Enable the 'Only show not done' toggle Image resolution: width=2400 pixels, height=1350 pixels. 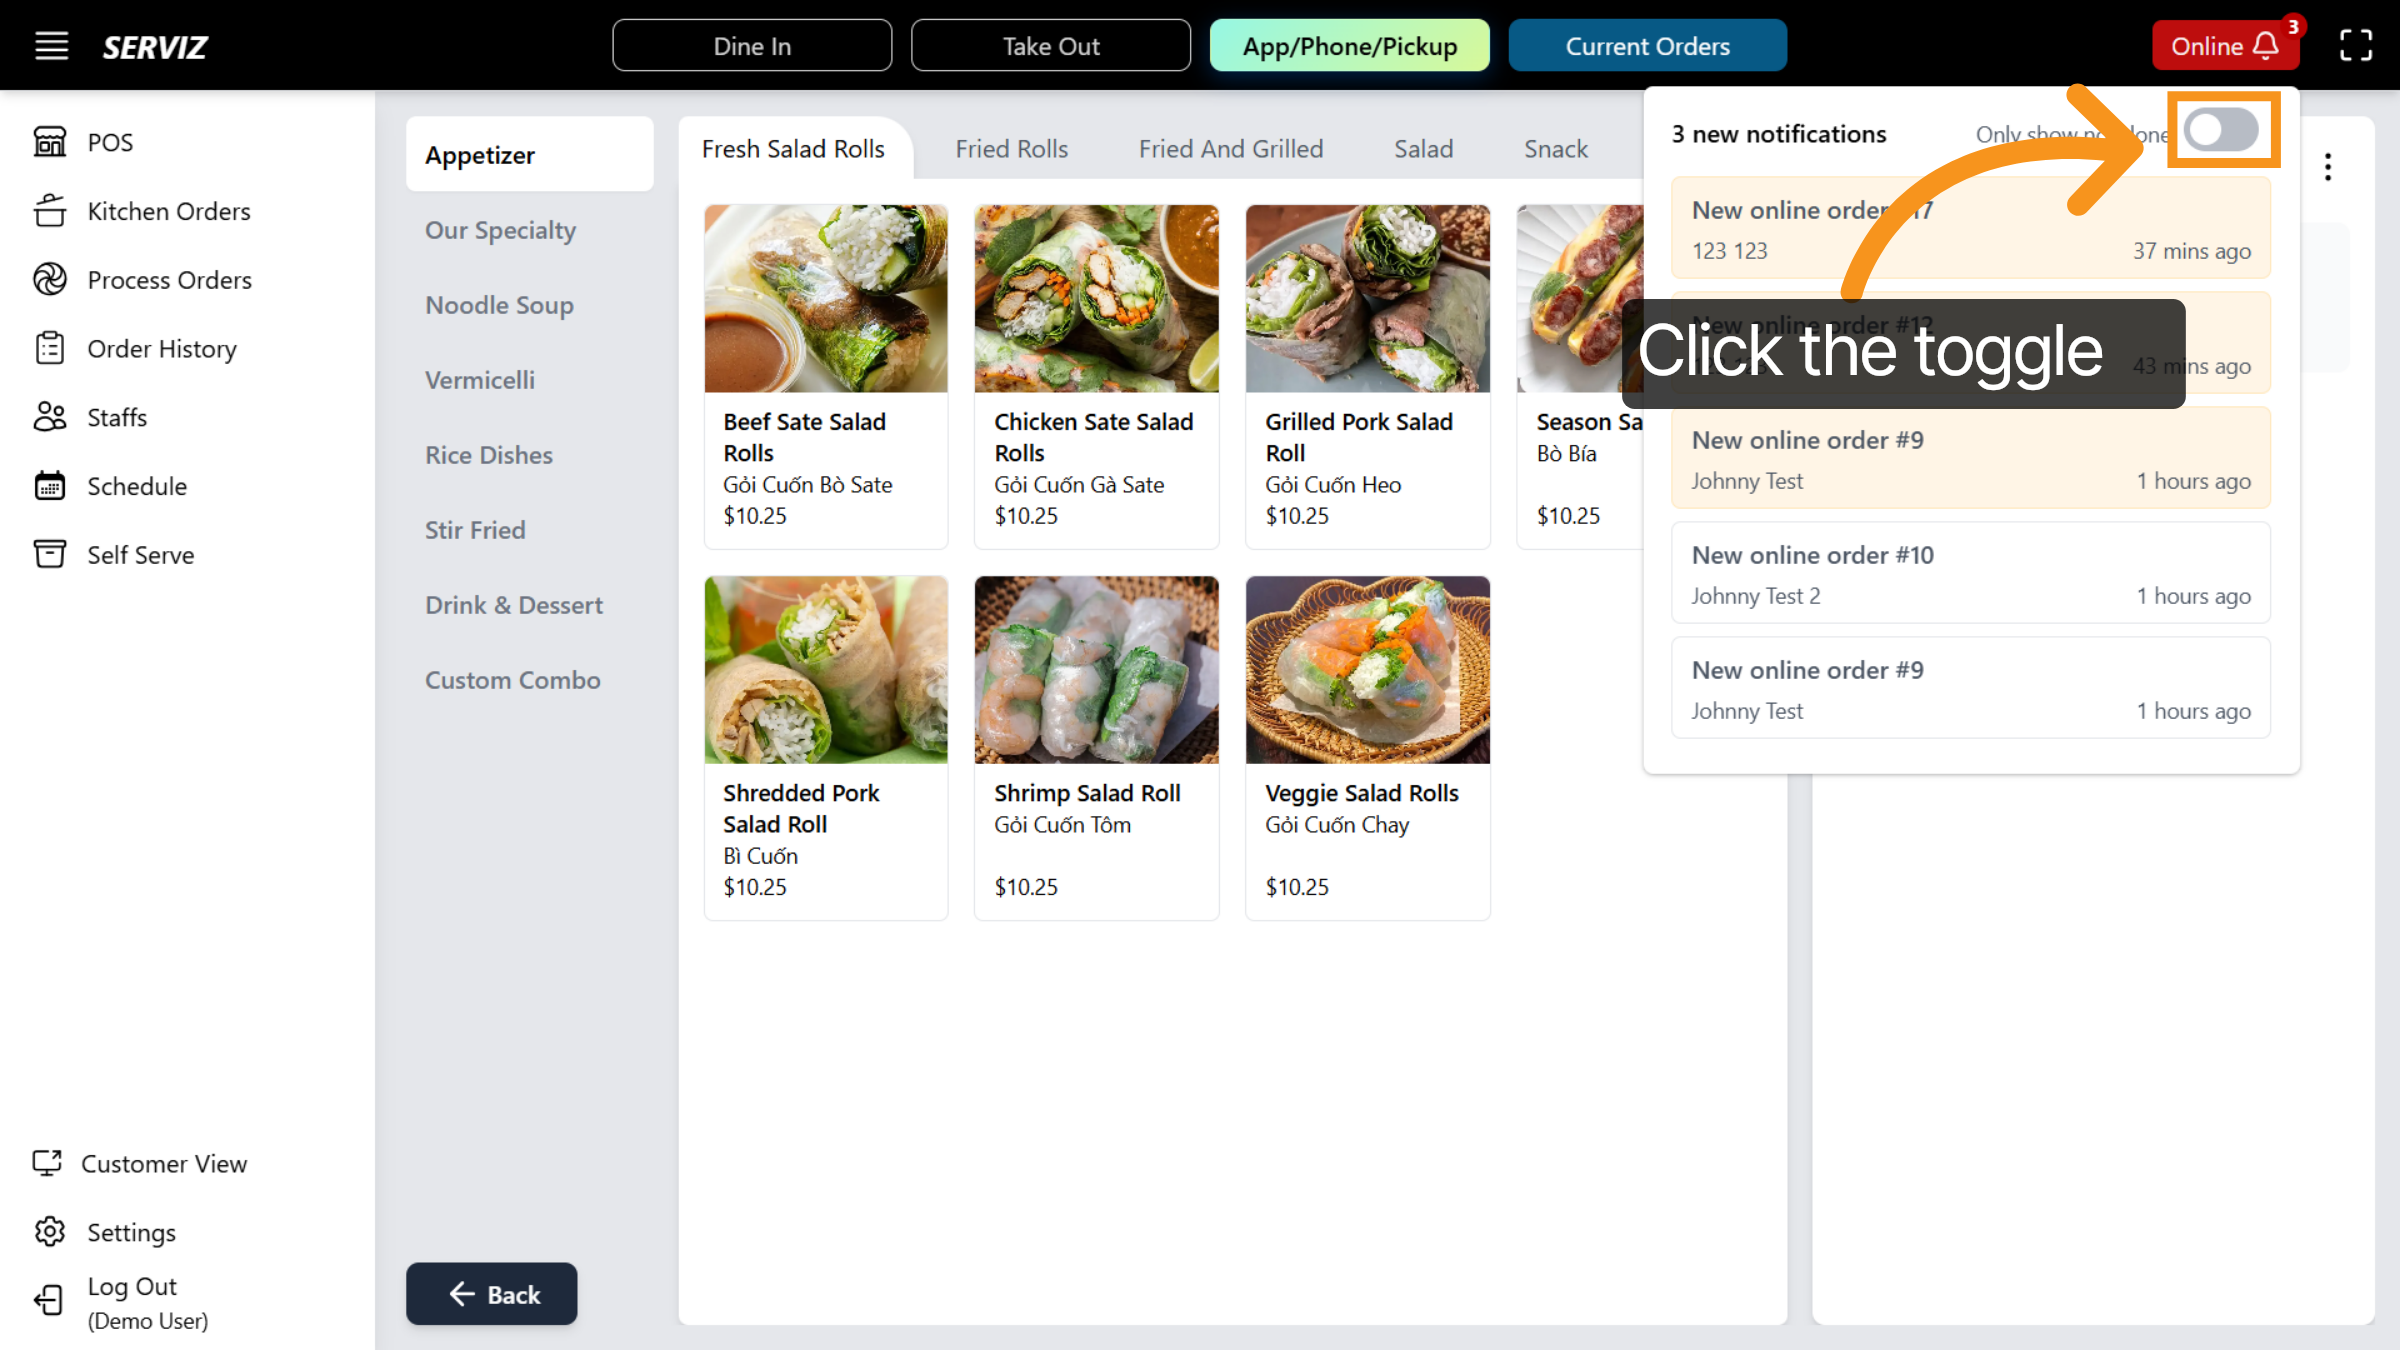coord(2224,130)
